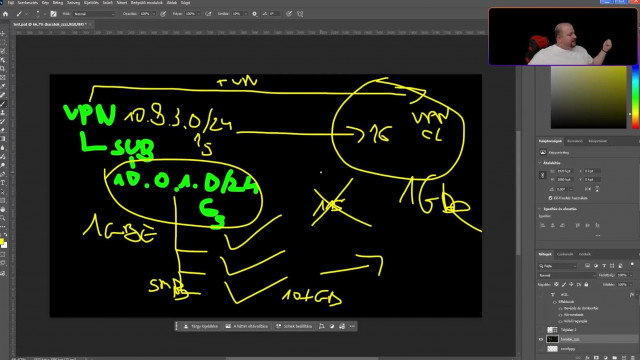The width and height of the screenshot is (640, 360).
Task: Toggle the layer filtering on/off switch
Action: (x=632, y=265)
